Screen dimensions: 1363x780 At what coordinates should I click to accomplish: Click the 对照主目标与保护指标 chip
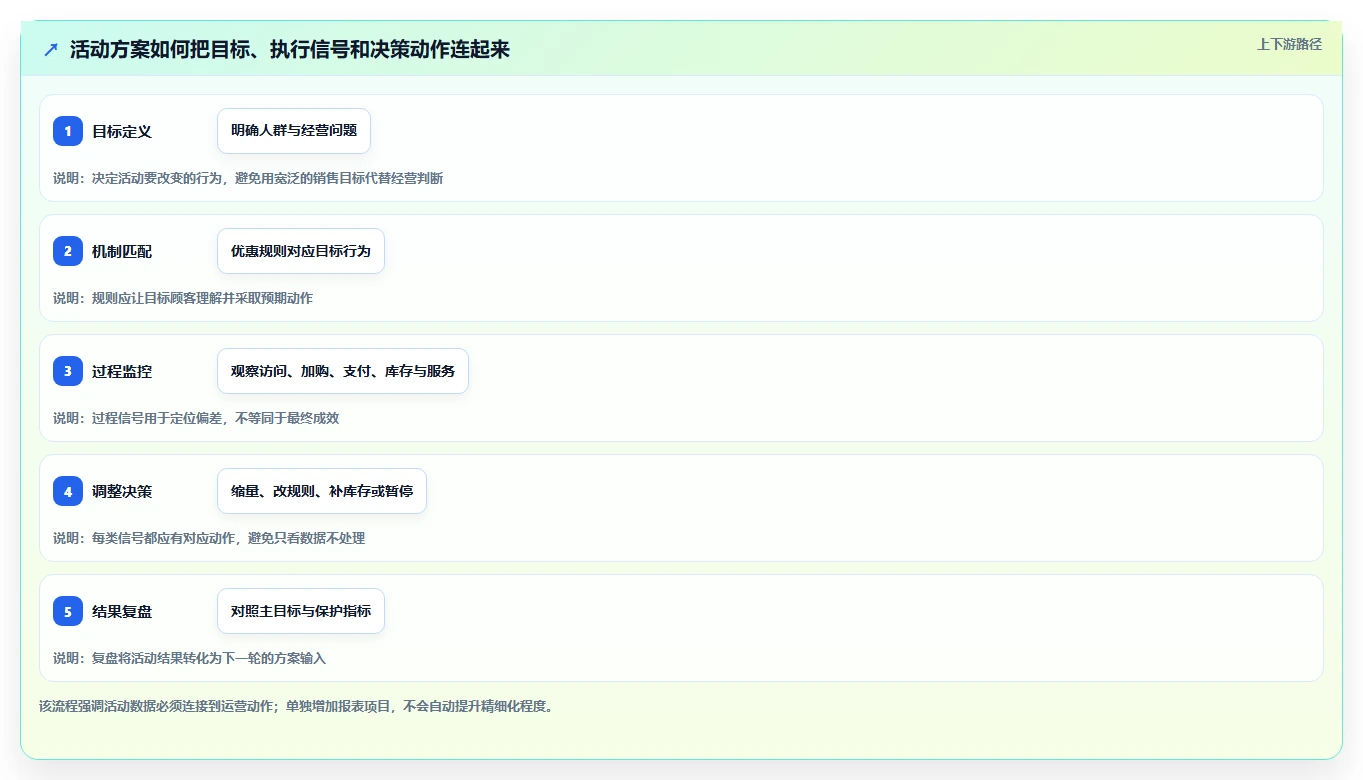[x=301, y=611]
